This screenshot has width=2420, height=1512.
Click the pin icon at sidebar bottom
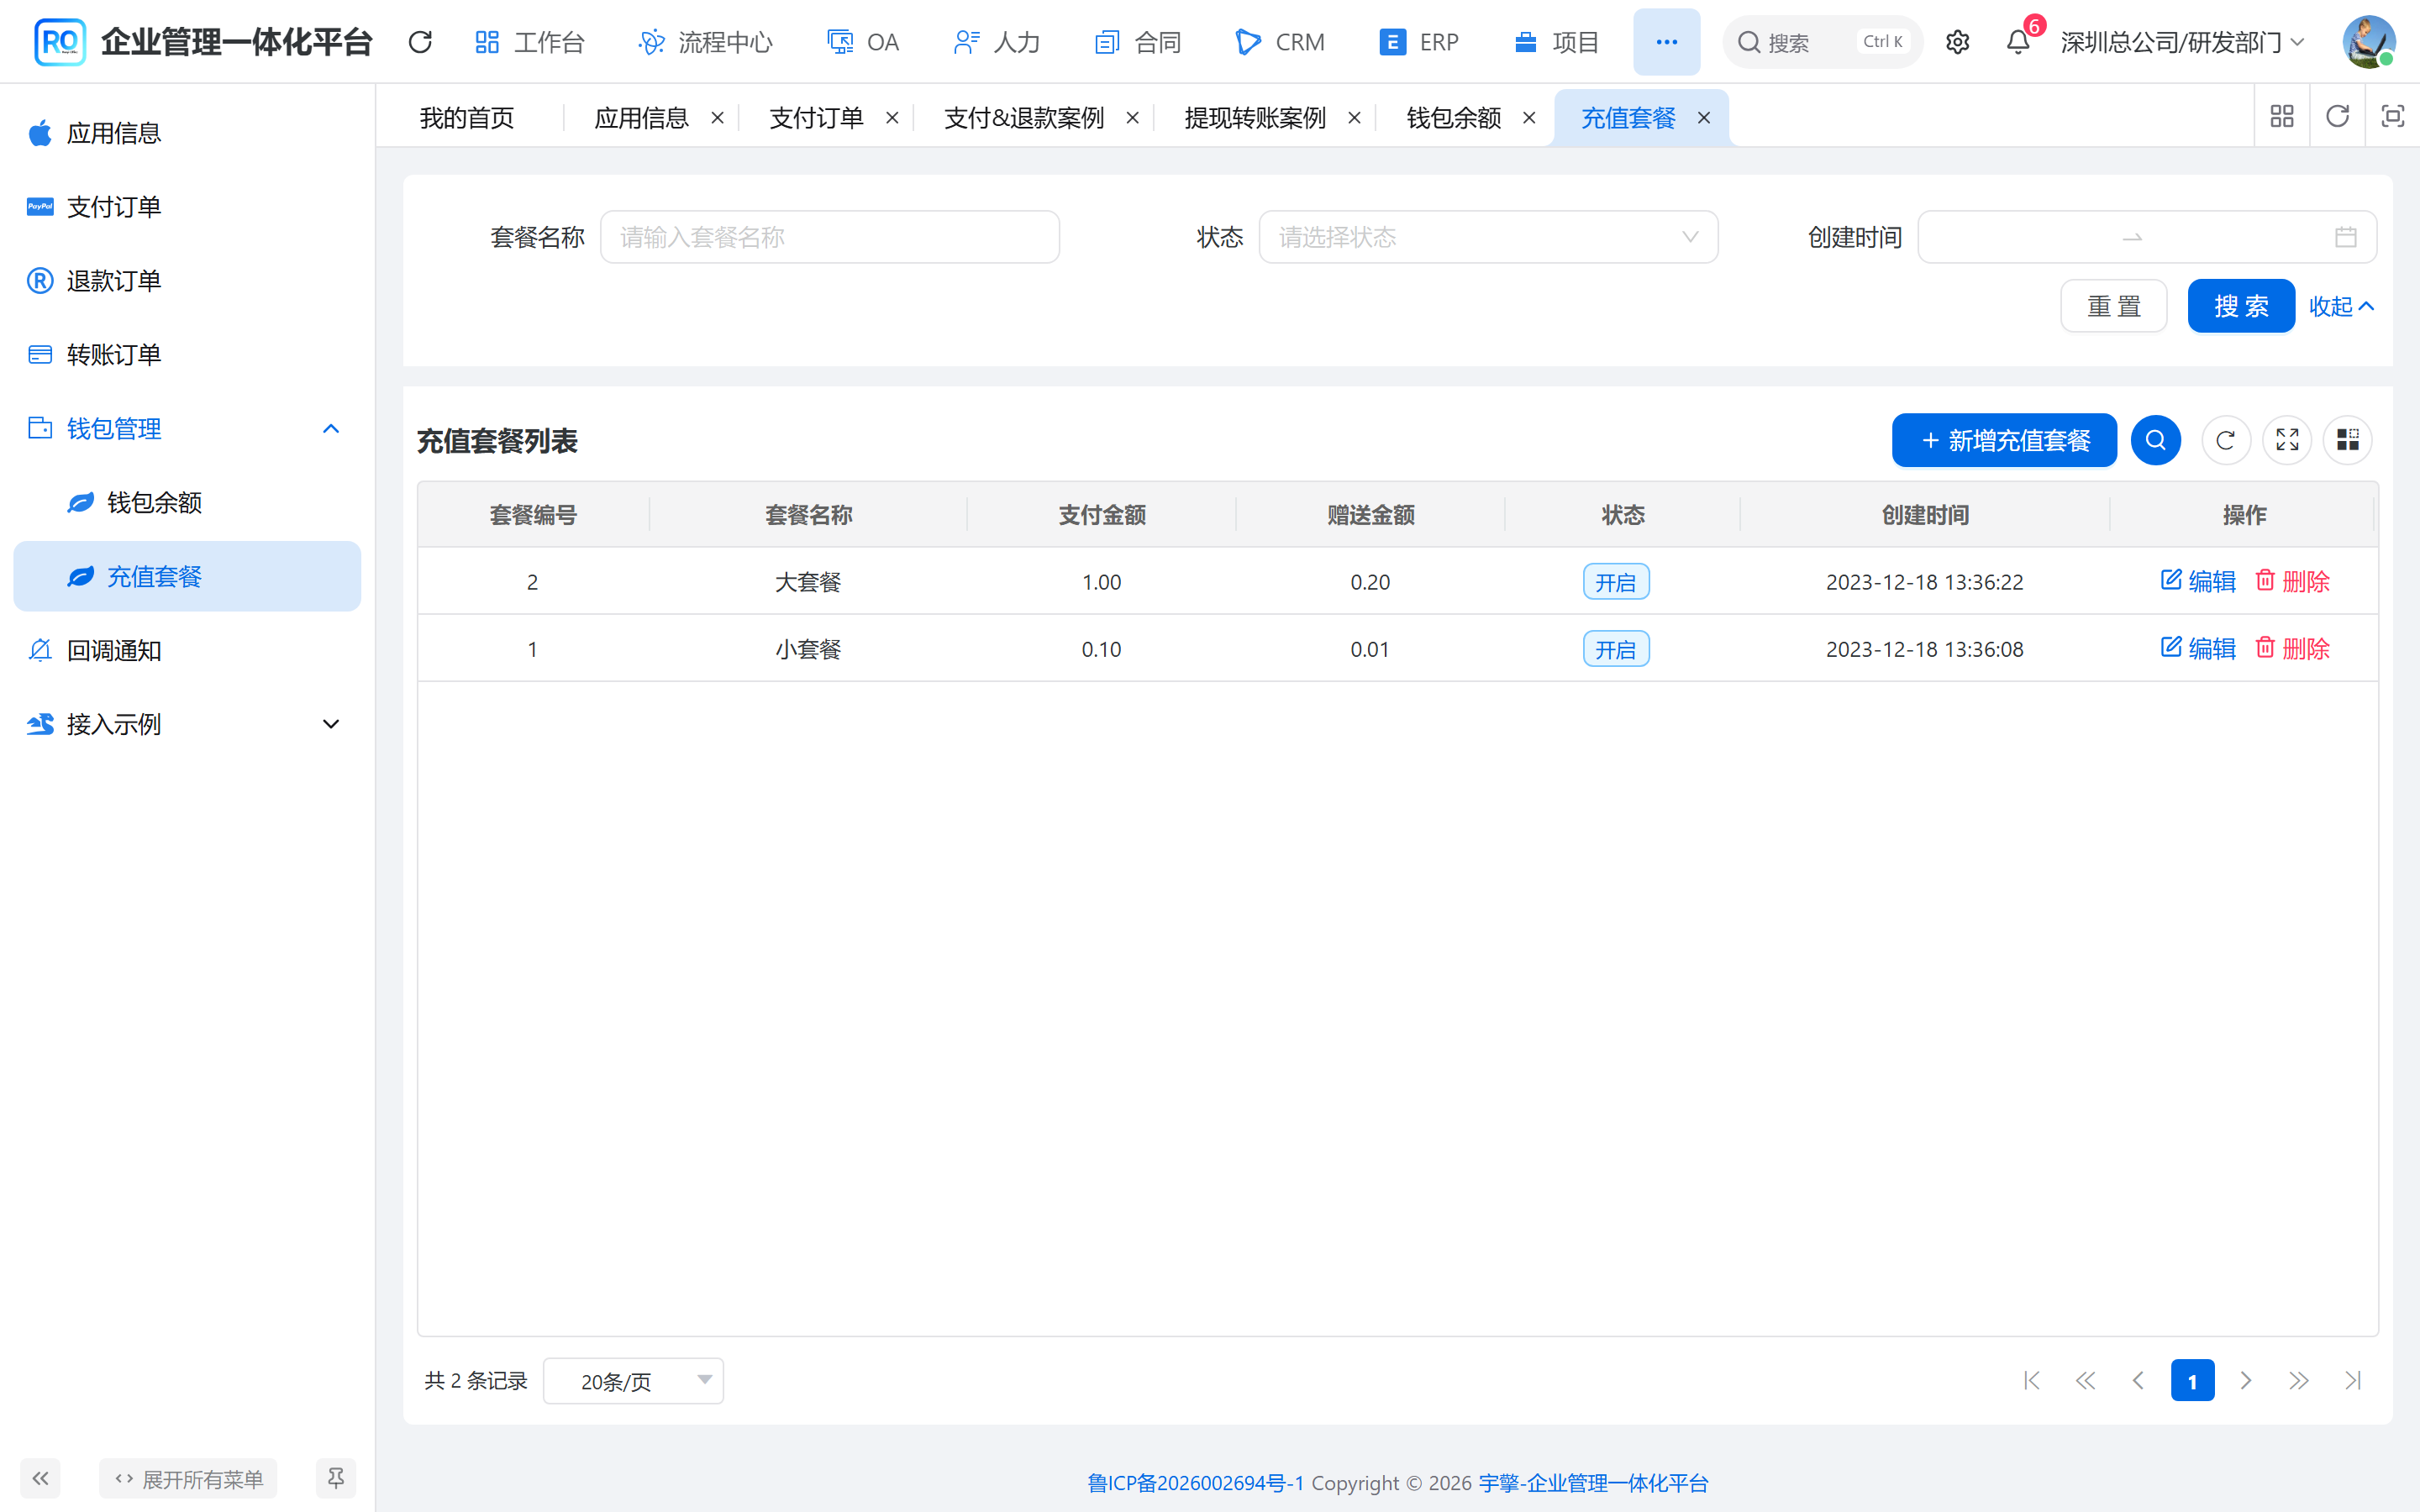pyautogui.click(x=336, y=1478)
